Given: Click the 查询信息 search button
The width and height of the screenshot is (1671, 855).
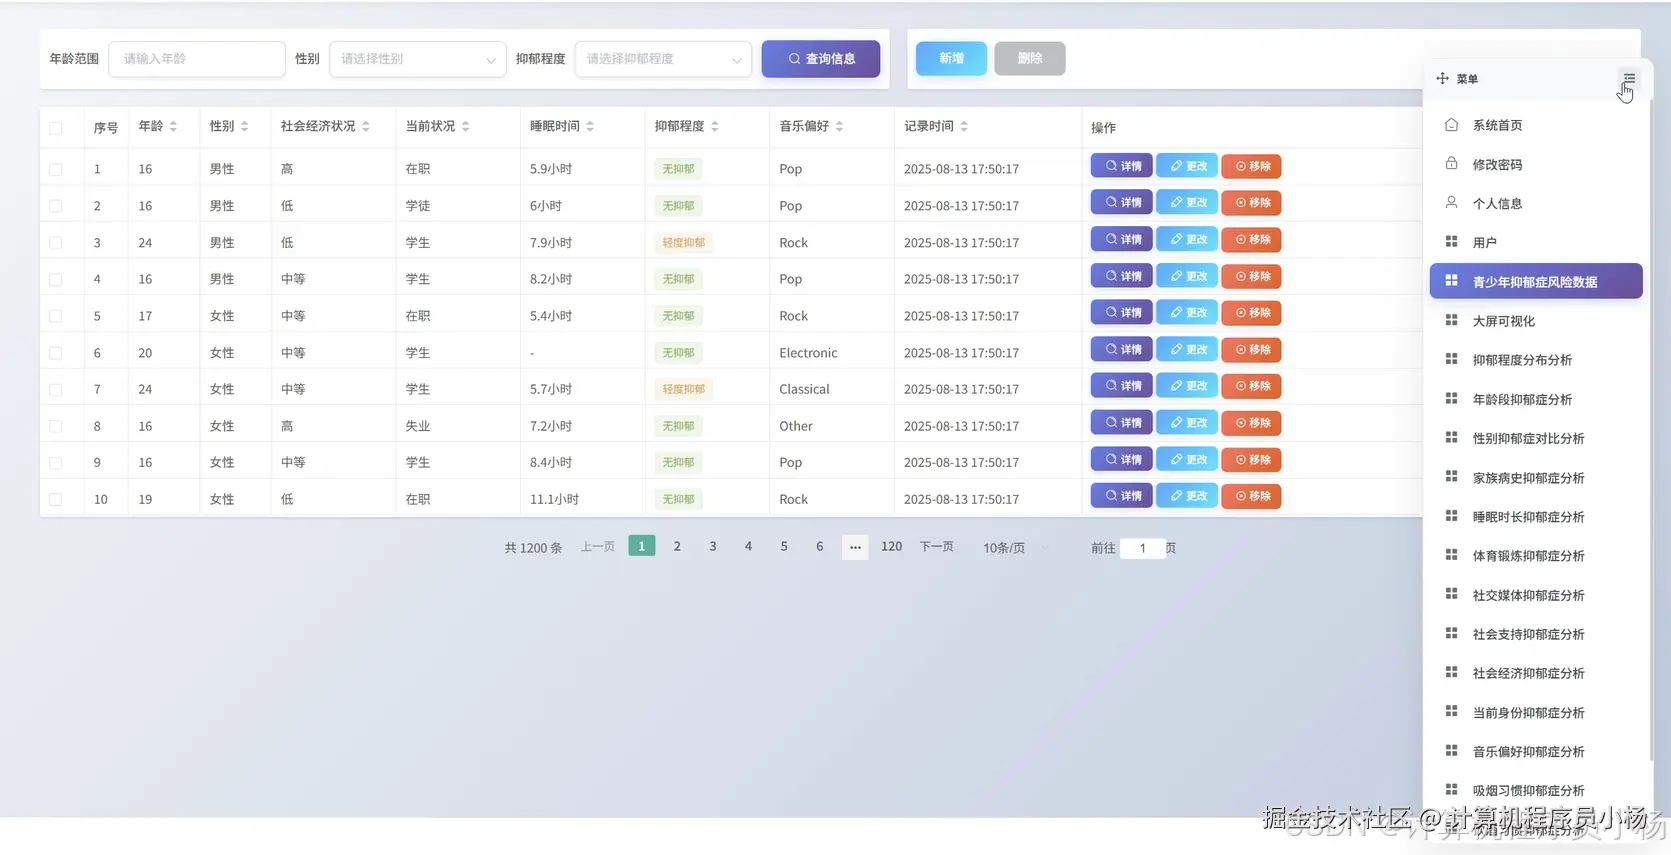Looking at the screenshot, I should 821,59.
